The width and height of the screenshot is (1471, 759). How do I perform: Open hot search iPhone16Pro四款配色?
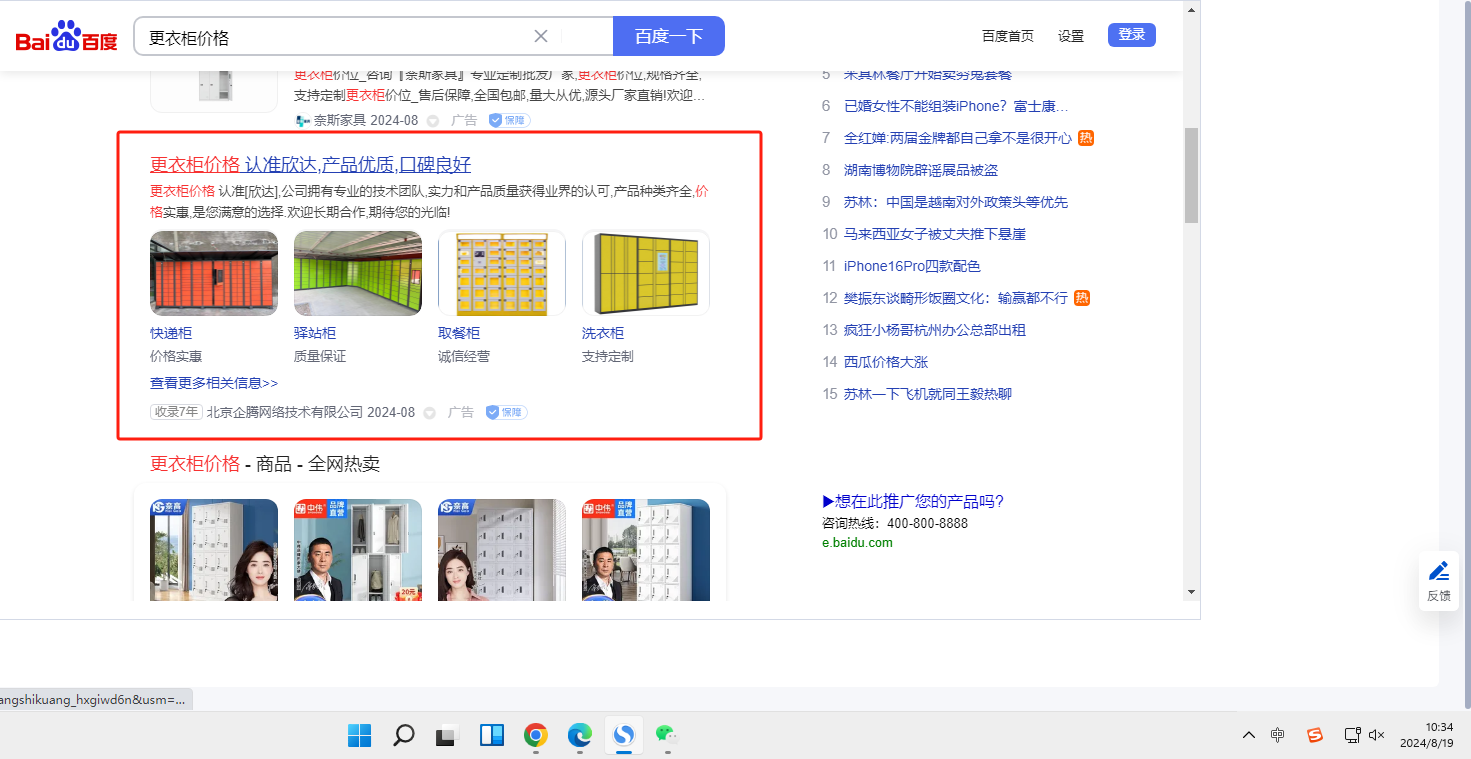pyautogui.click(x=912, y=266)
